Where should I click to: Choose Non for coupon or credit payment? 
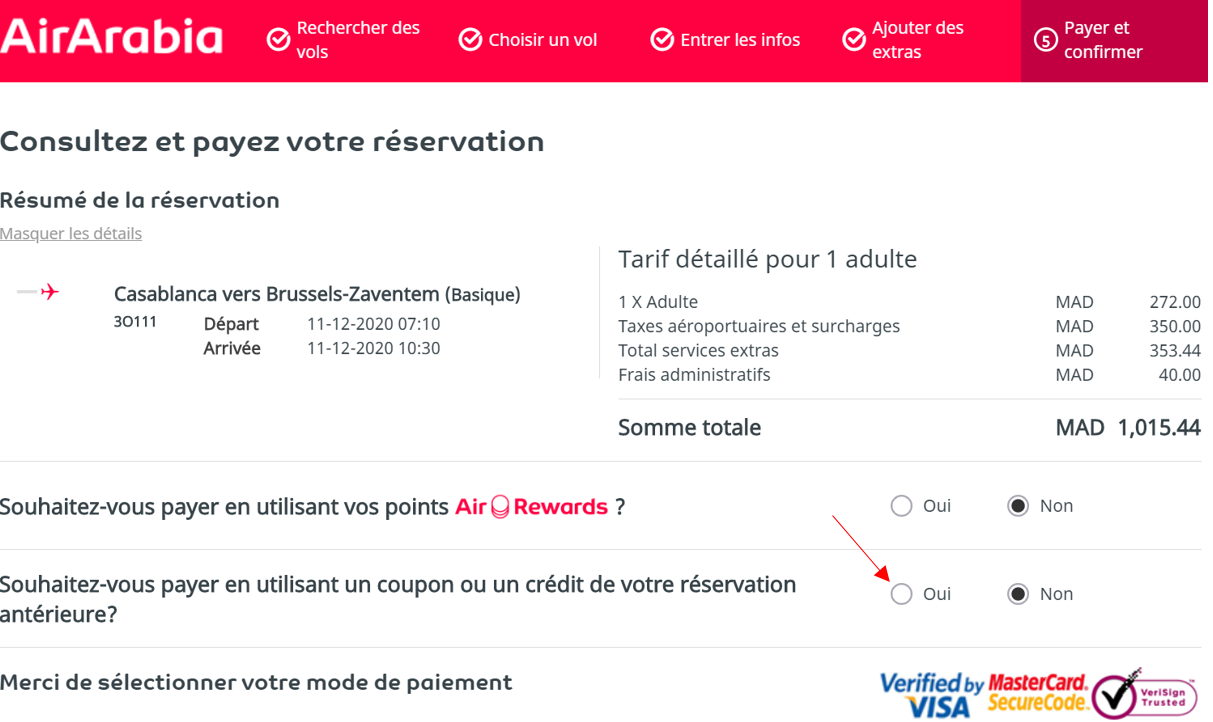[1018, 594]
